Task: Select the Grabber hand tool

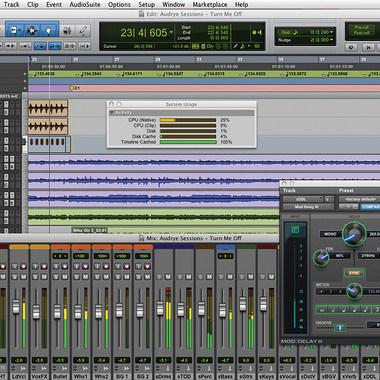Action: 49,31
